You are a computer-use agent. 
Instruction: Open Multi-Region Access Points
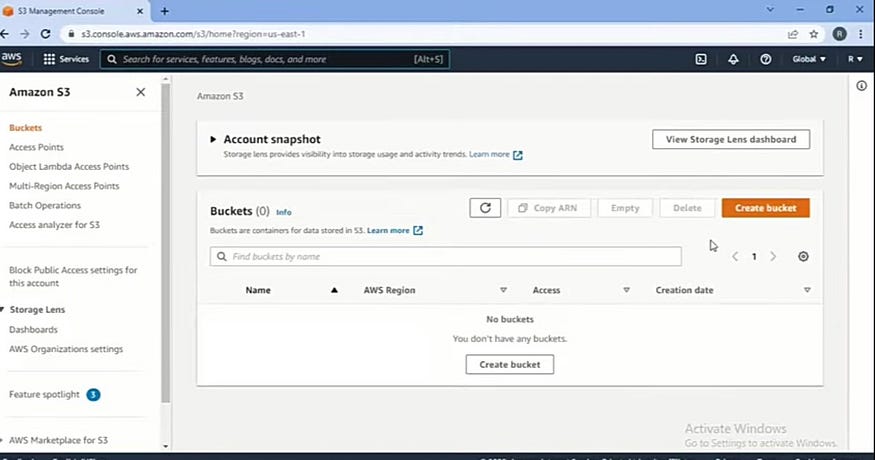pyautogui.click(x=64, y=186)
